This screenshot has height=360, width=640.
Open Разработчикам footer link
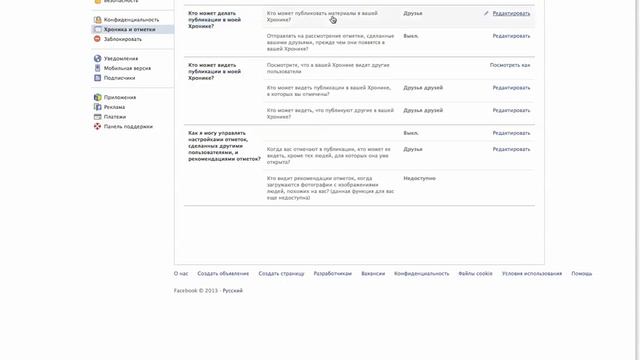coord(333,273)
